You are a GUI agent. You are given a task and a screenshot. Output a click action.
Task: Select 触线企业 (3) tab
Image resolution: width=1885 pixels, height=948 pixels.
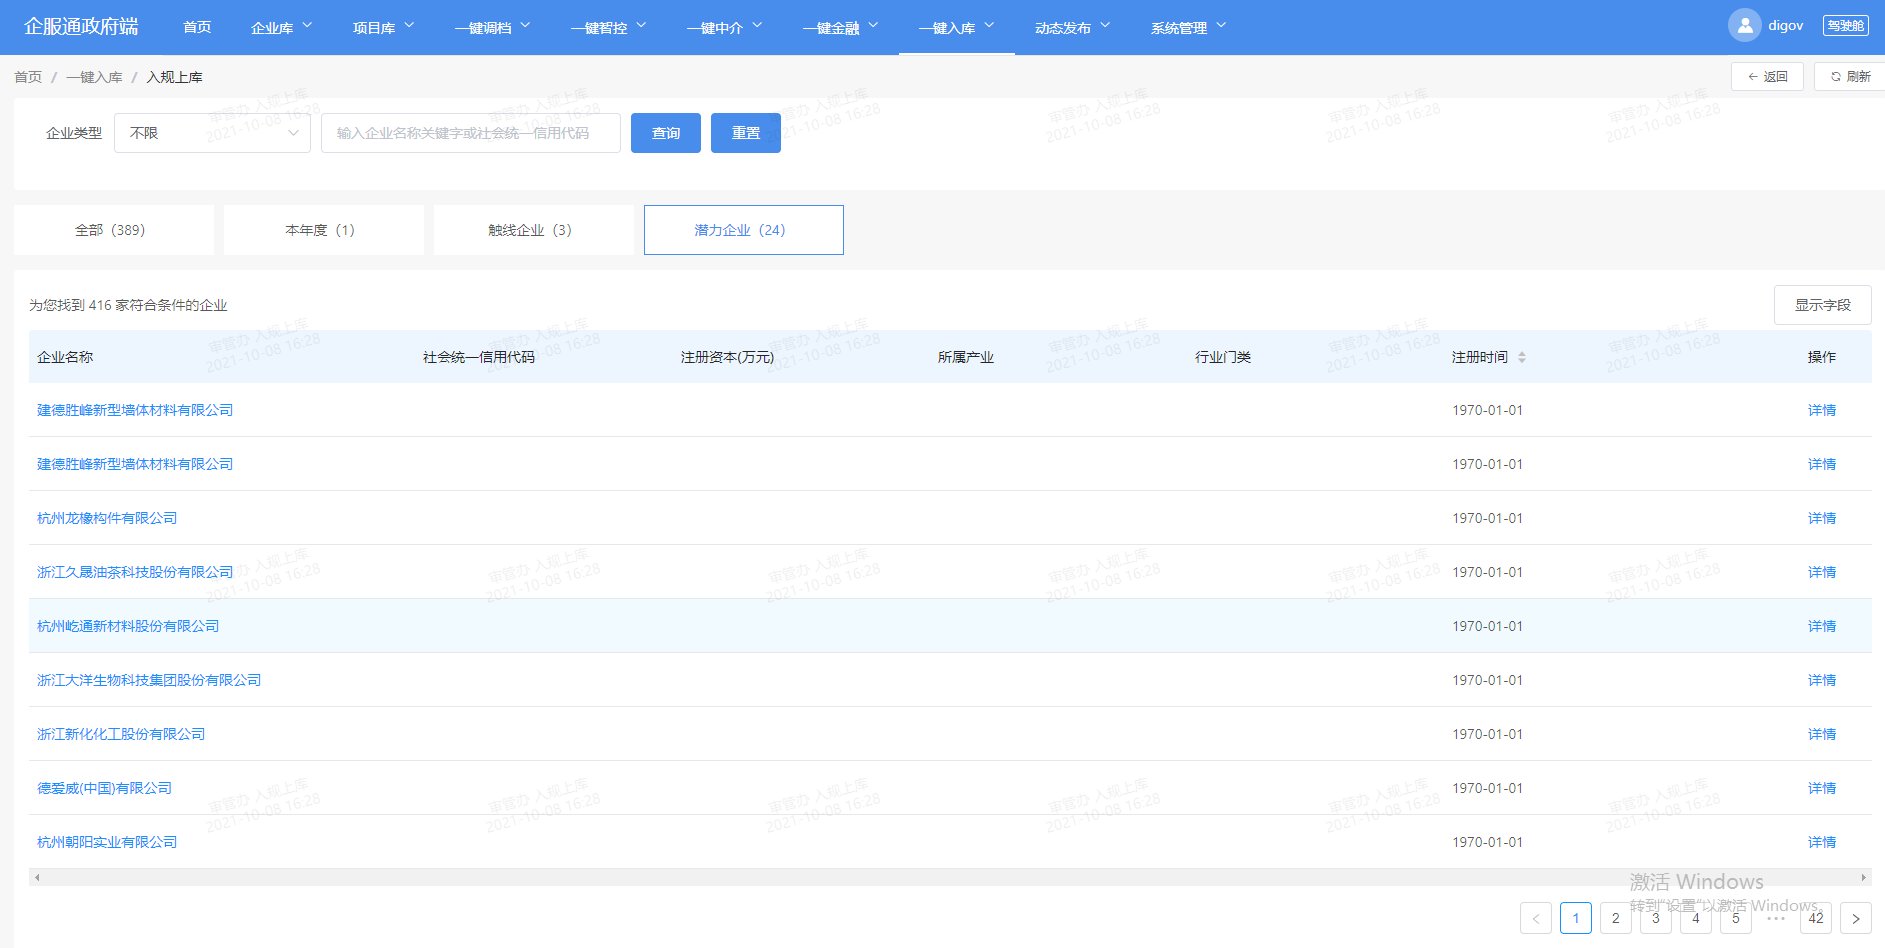(534, 230)
